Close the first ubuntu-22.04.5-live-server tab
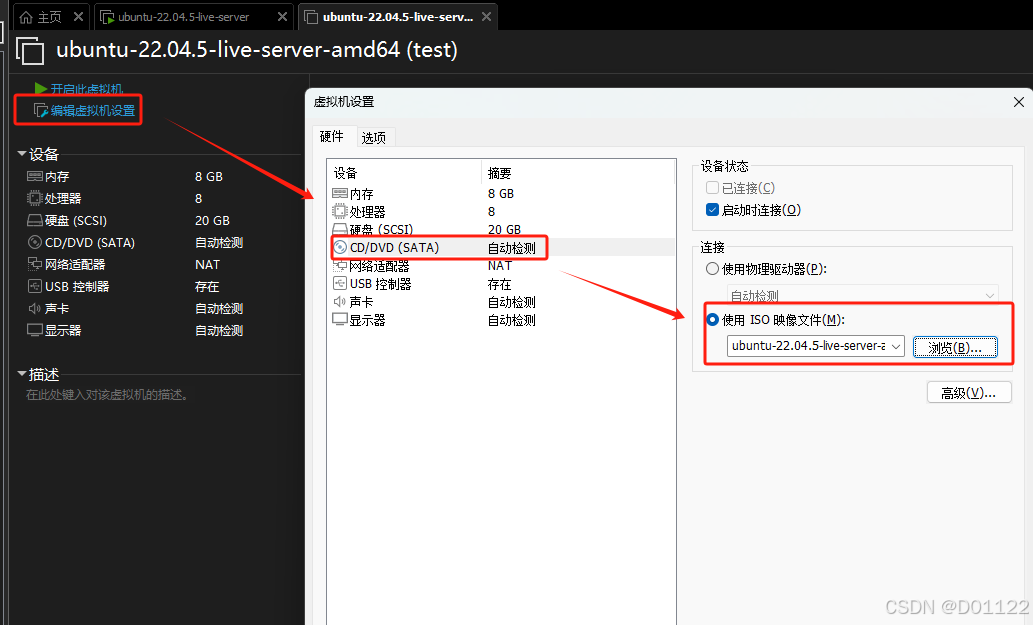The height and width of the screenshot is (625, 1033). [x=282, y=16]
